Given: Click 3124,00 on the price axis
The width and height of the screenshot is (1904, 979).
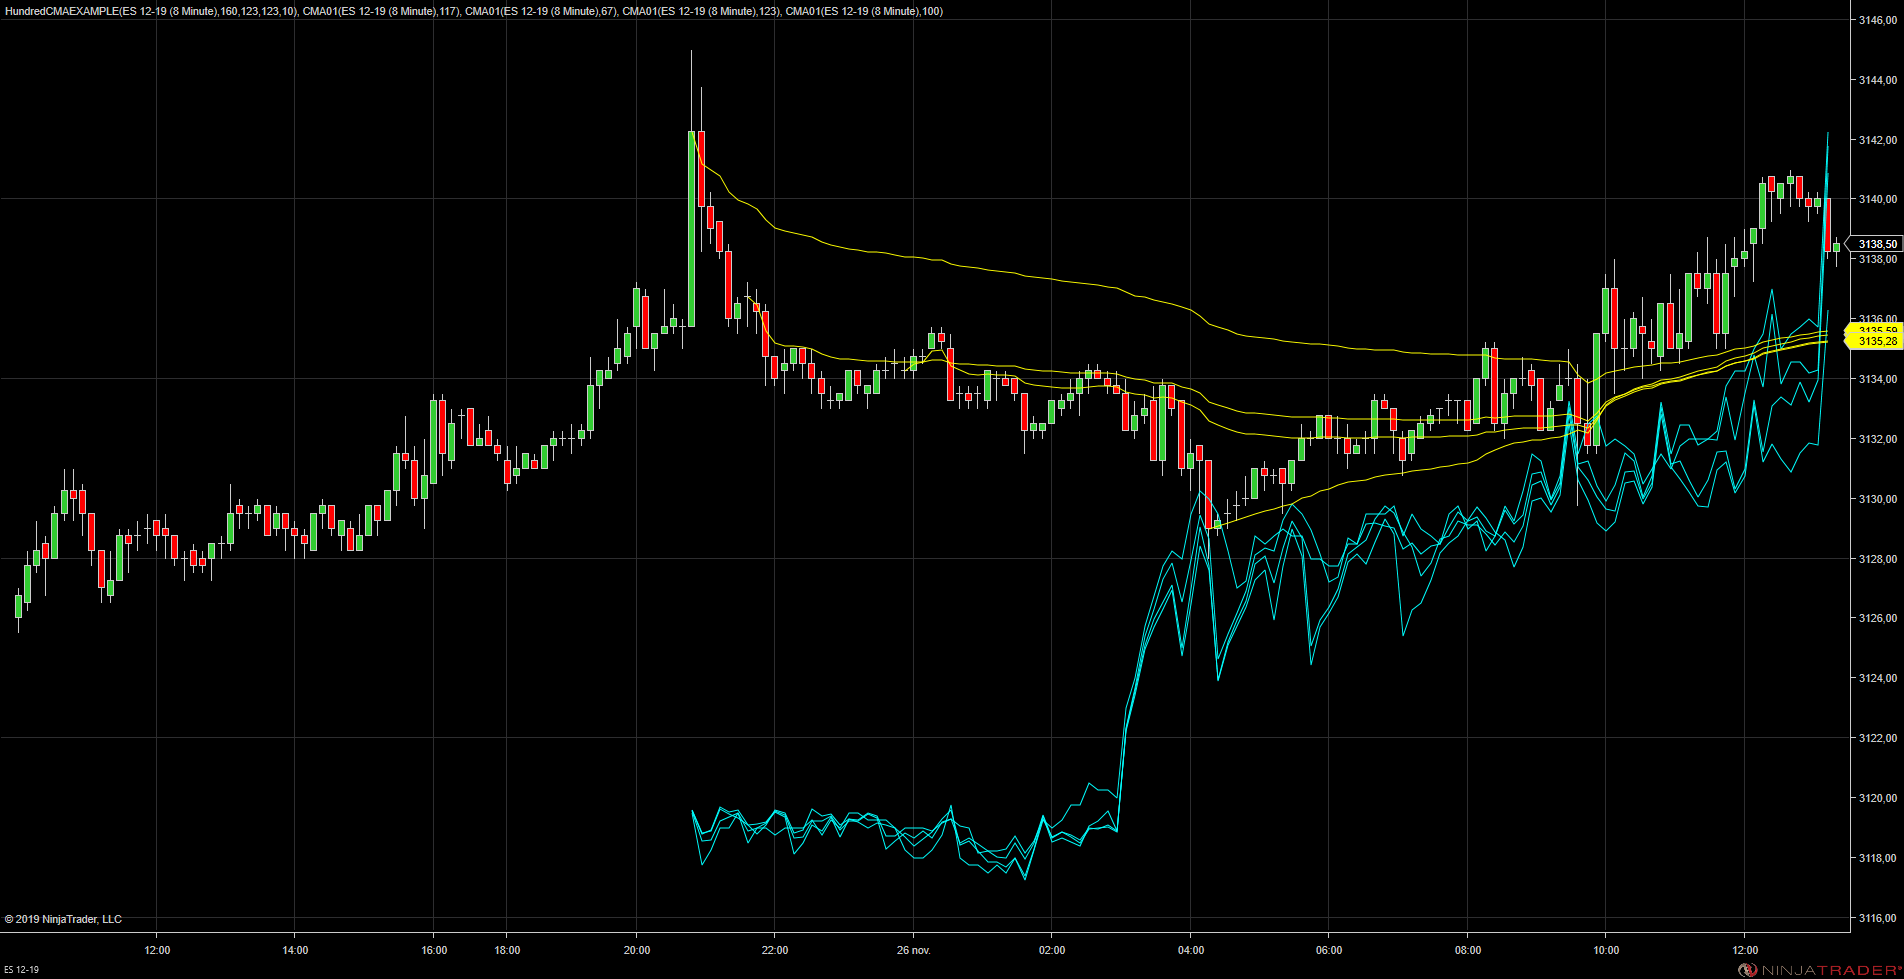Looking at the screenshot, I should pos(1877,678).
